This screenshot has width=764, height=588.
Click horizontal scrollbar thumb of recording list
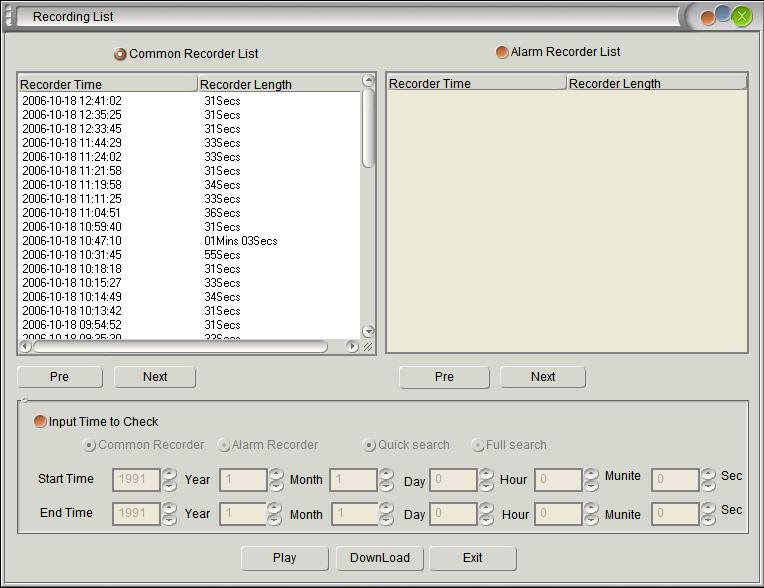[x=180, y=346]
